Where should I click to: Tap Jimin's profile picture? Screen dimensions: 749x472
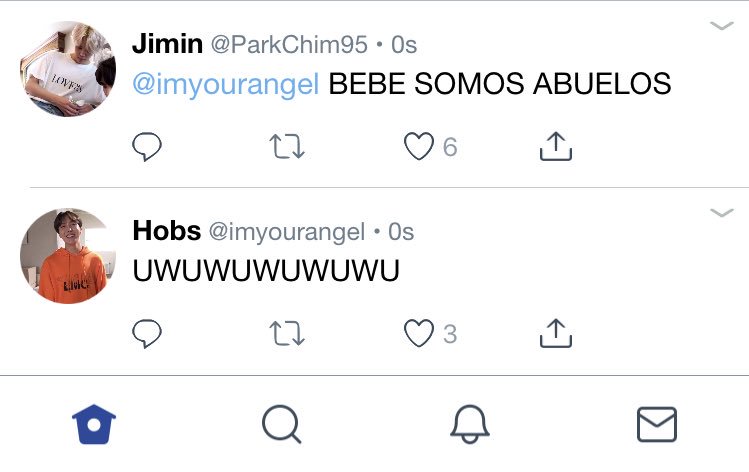(67, 69)
